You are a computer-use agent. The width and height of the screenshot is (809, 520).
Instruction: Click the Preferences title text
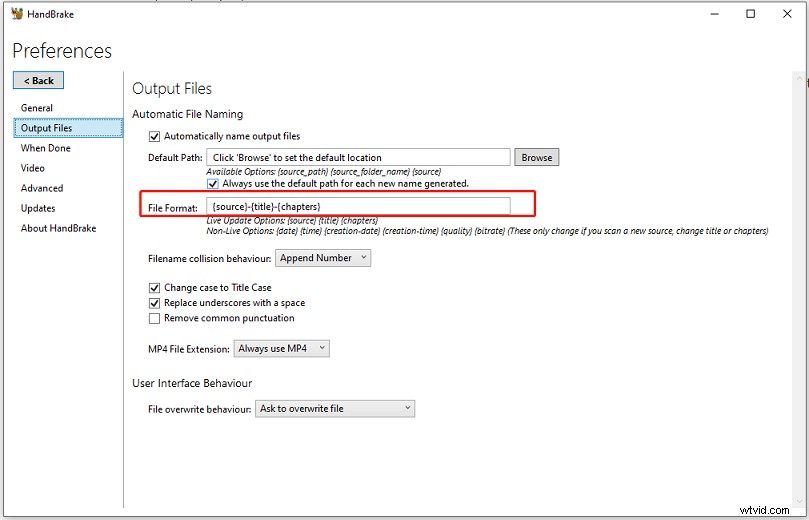coord(62,51)
